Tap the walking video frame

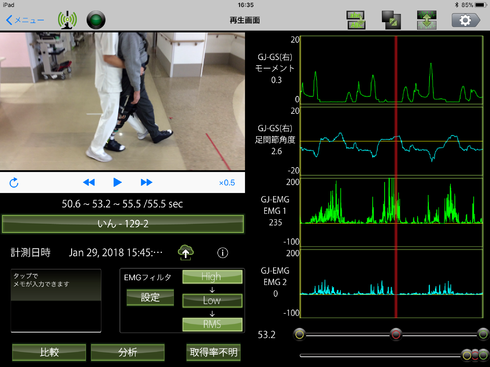click(122, 101)
